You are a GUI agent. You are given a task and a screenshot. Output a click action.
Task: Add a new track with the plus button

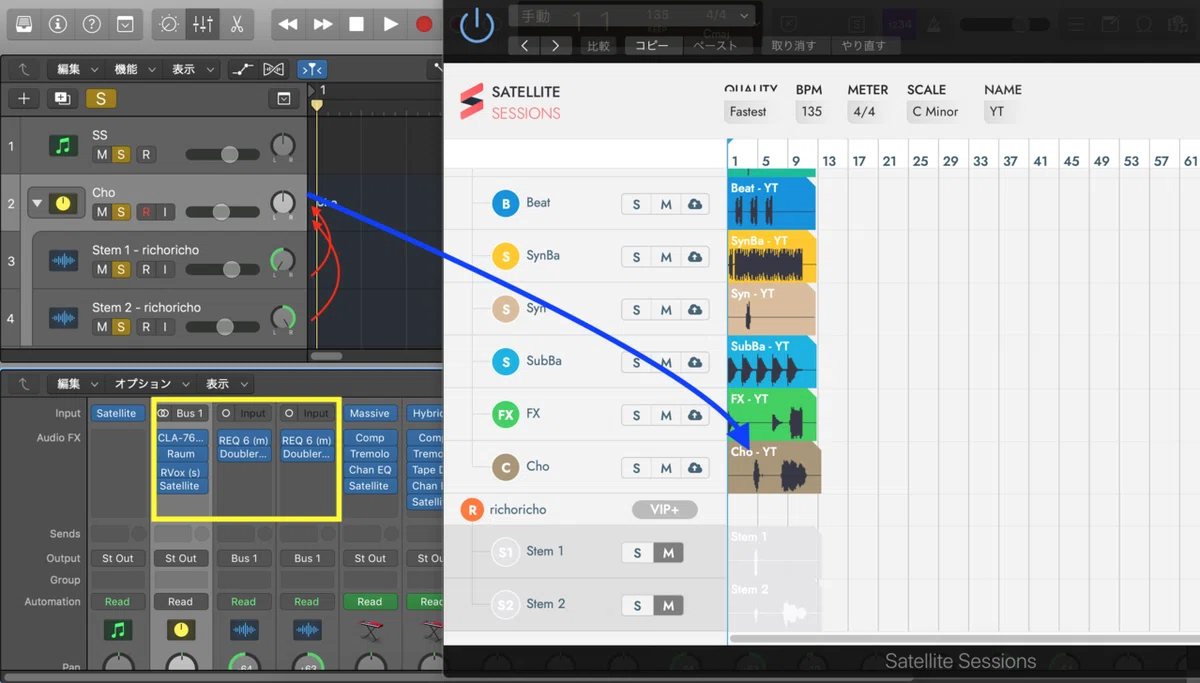pos(24,98)
